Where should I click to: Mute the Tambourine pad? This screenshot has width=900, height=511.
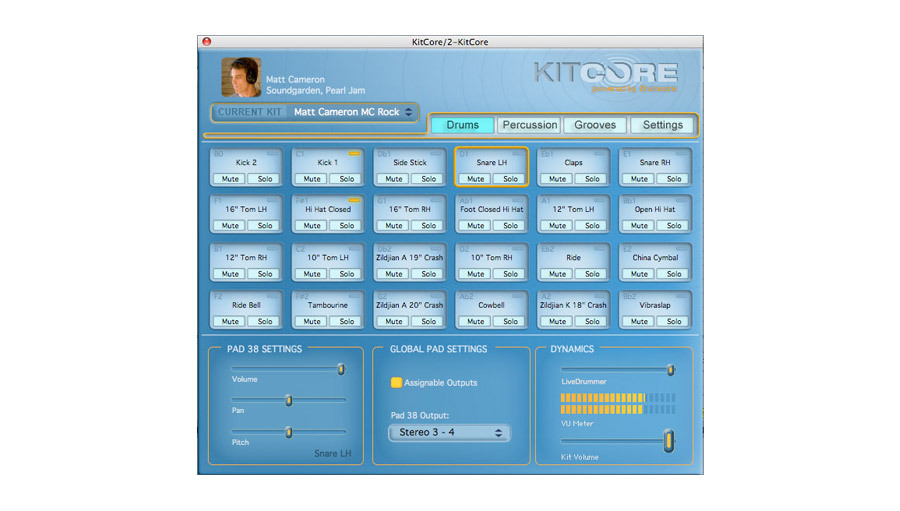coord(312,322)
